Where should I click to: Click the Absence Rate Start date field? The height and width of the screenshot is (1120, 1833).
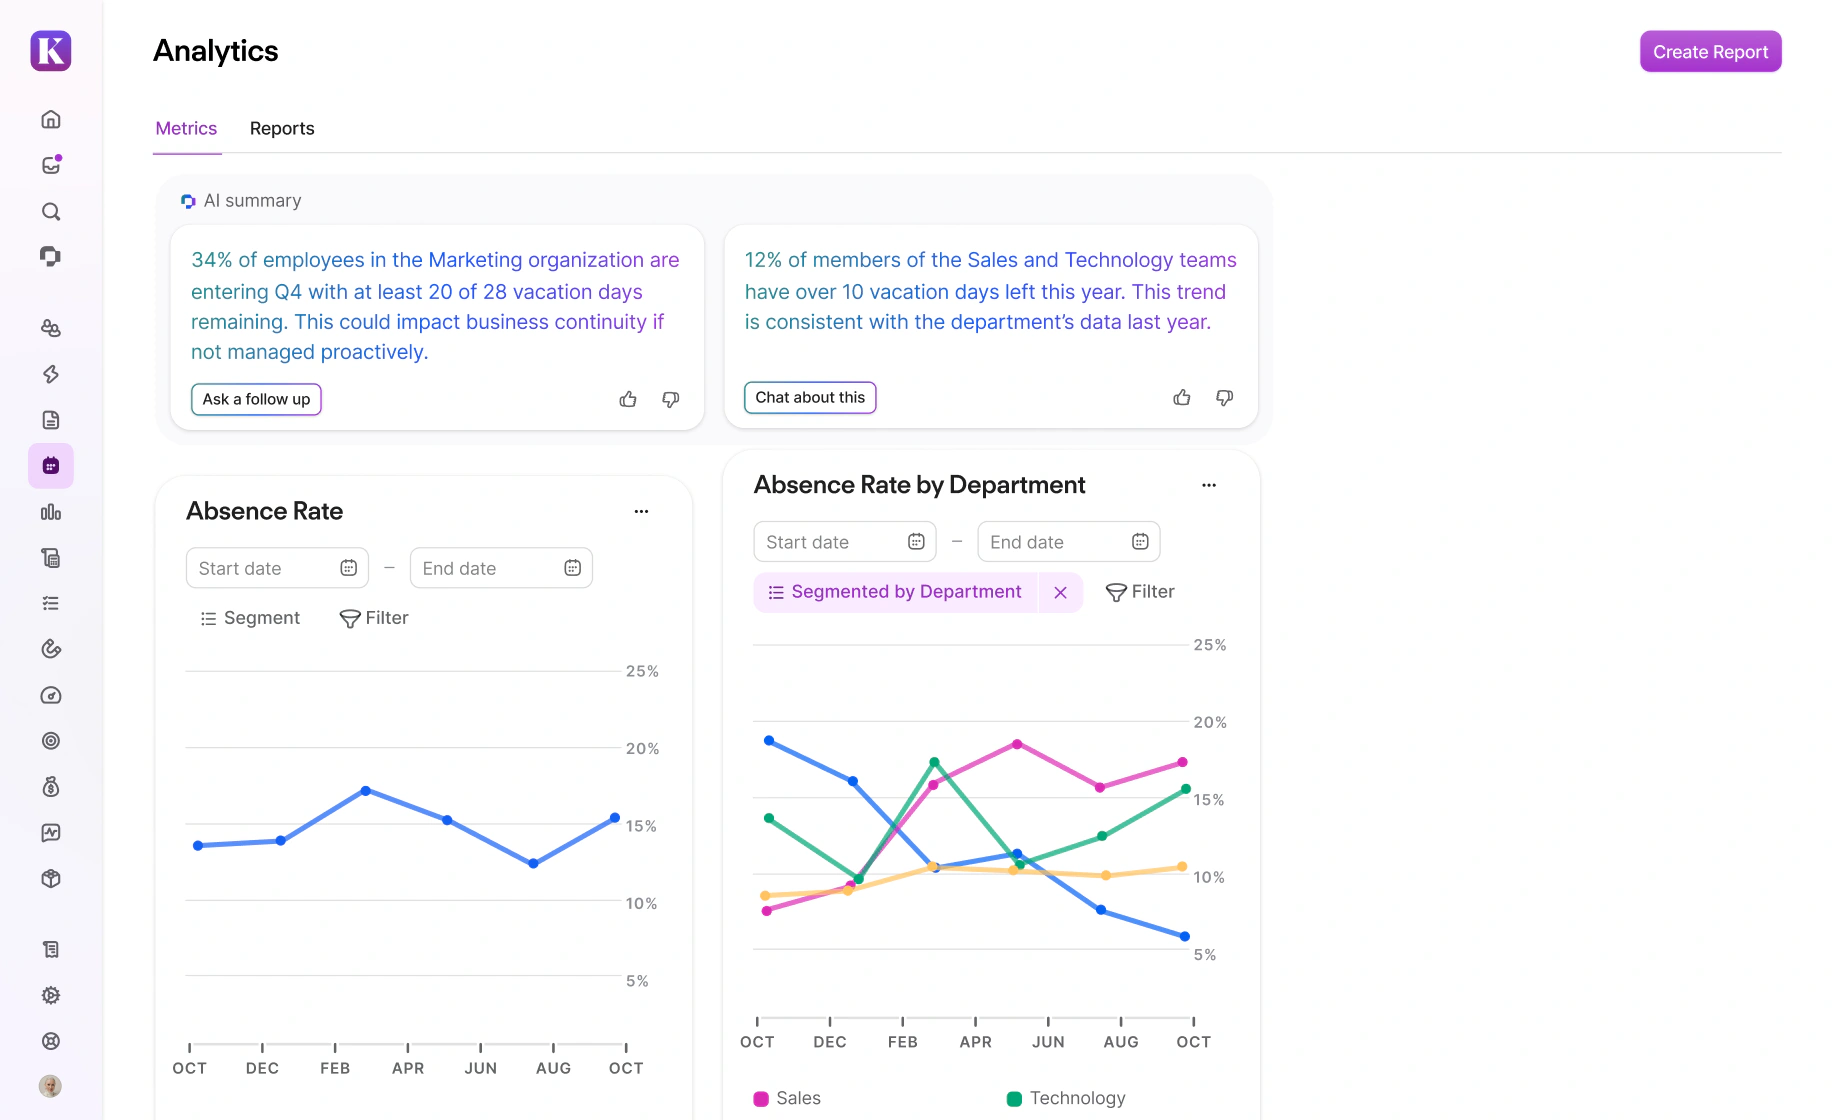point(277,568)
